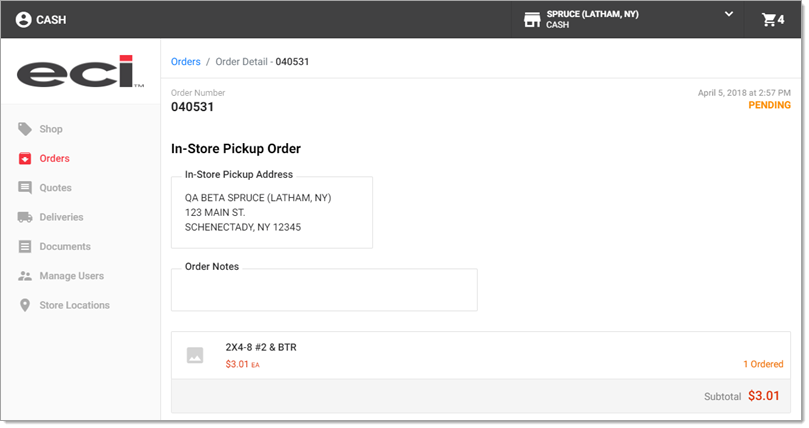Click the 'In-Store Pickup Order' heading
Viewport: 809px width, 428px height.
(x=236, y=149)
